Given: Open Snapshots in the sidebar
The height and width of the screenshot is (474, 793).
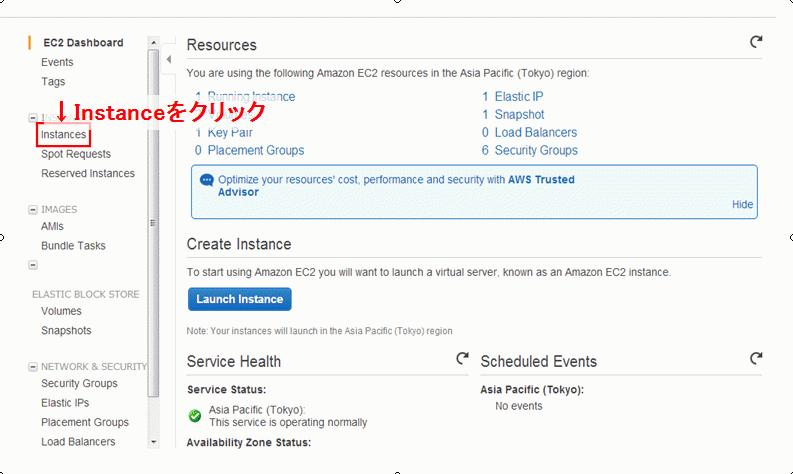Looking at the screenshot, I should pos(66,331).
